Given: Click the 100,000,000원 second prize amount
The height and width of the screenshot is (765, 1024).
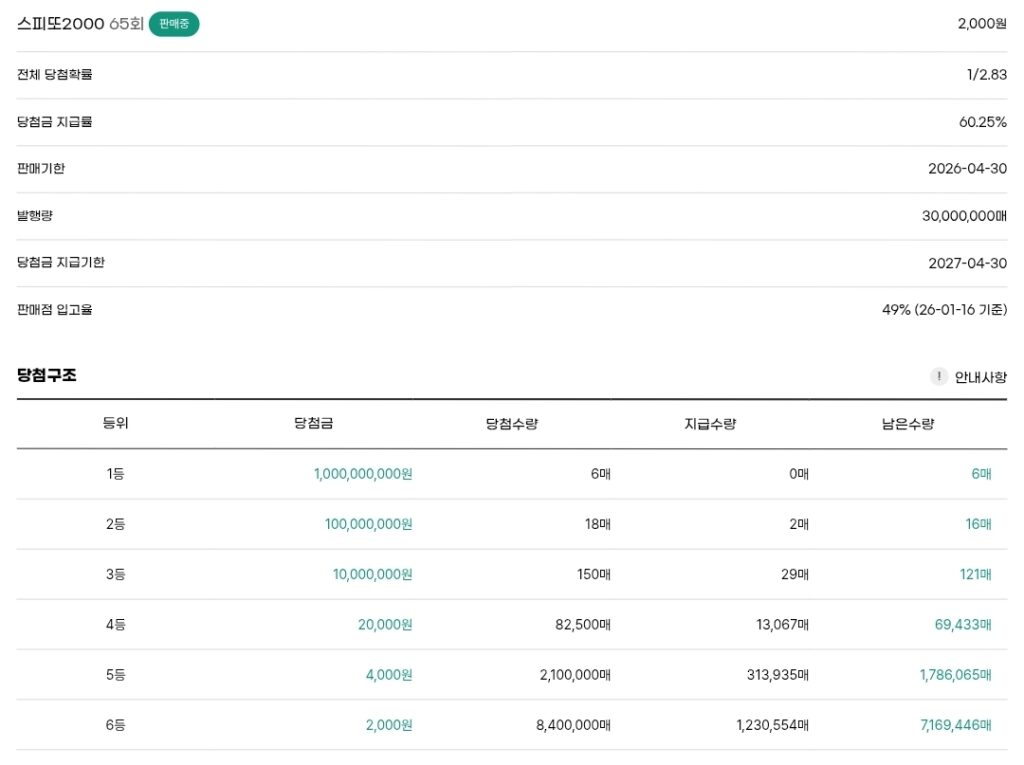Looking at the screenshot, I should click(368, 524).
